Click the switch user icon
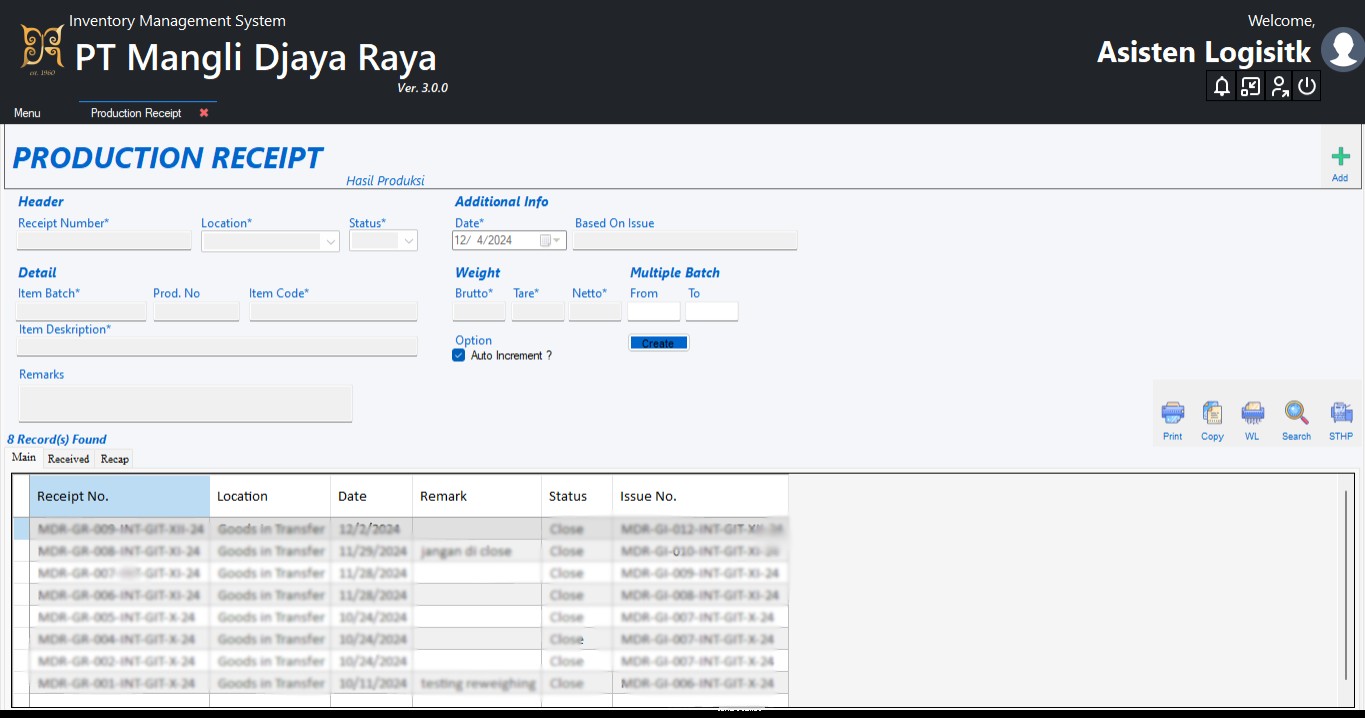This screenshot has width=1365, height=718. coord(1279,87)
